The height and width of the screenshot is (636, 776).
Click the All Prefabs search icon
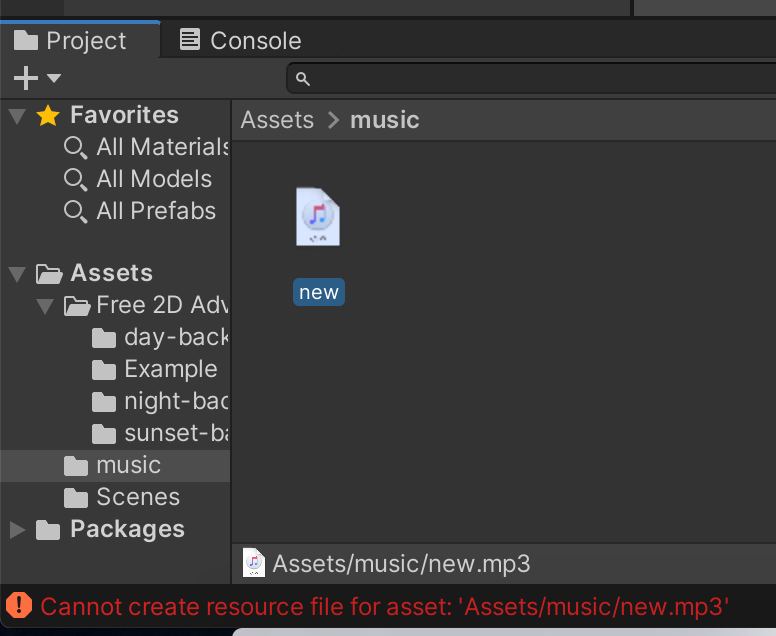tap(76, 212)
